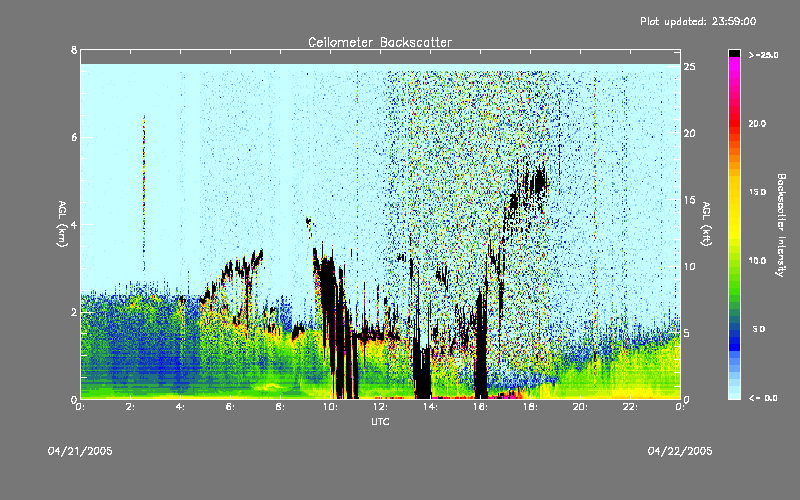800x500 pixels.
Task: Click the 15.0 colorbar label
Action: [757, 192]
